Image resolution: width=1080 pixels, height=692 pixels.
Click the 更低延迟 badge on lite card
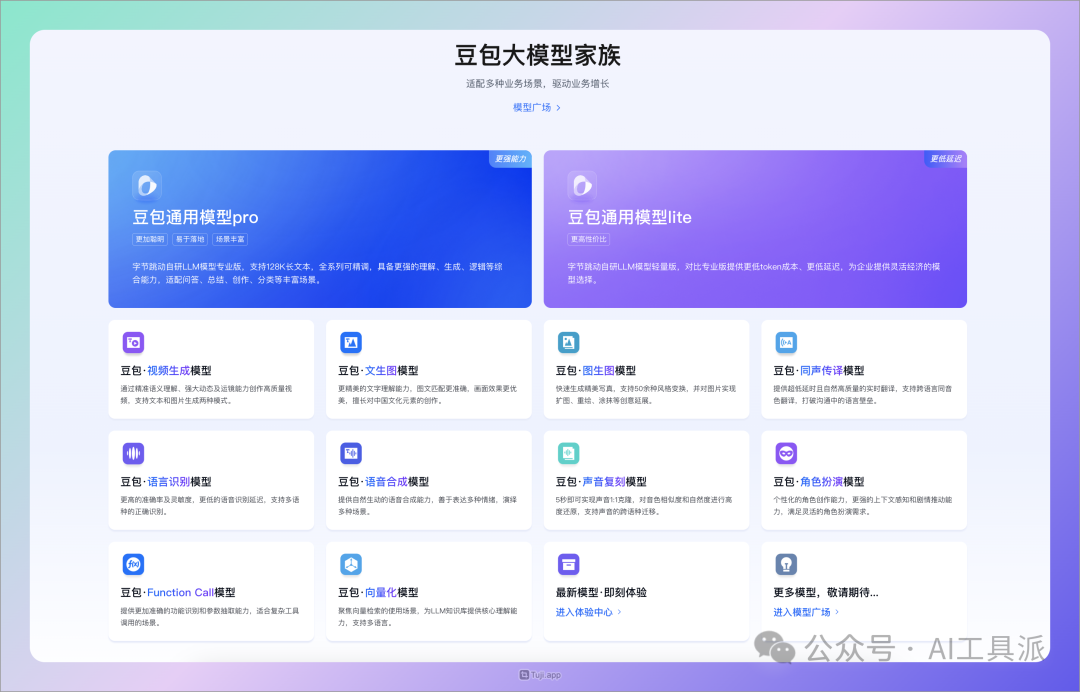pos(946,158)
